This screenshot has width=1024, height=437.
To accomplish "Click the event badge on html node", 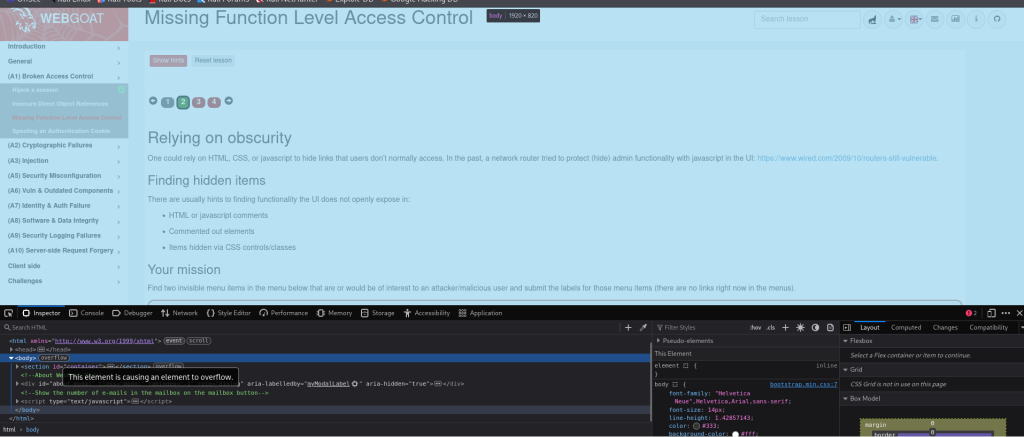I will [x=174, y=341].
